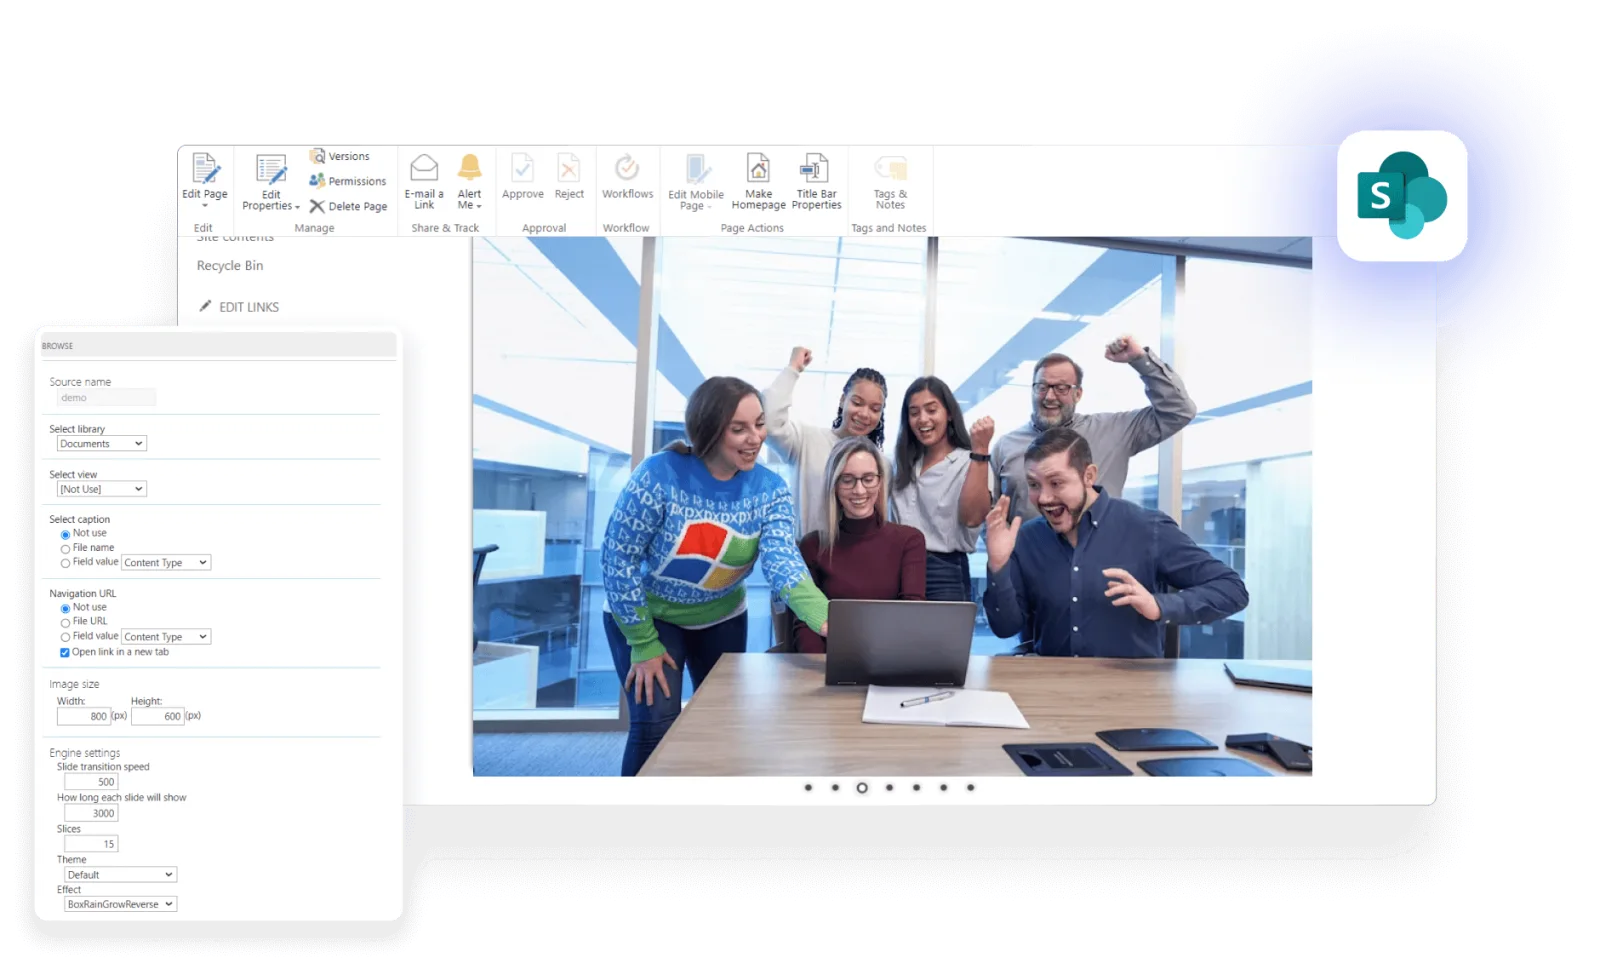This screenshot has width=1600, height=969.
Task: Click the Make Homepage icon
Action: pyautogui.click(x=758, y=168)
